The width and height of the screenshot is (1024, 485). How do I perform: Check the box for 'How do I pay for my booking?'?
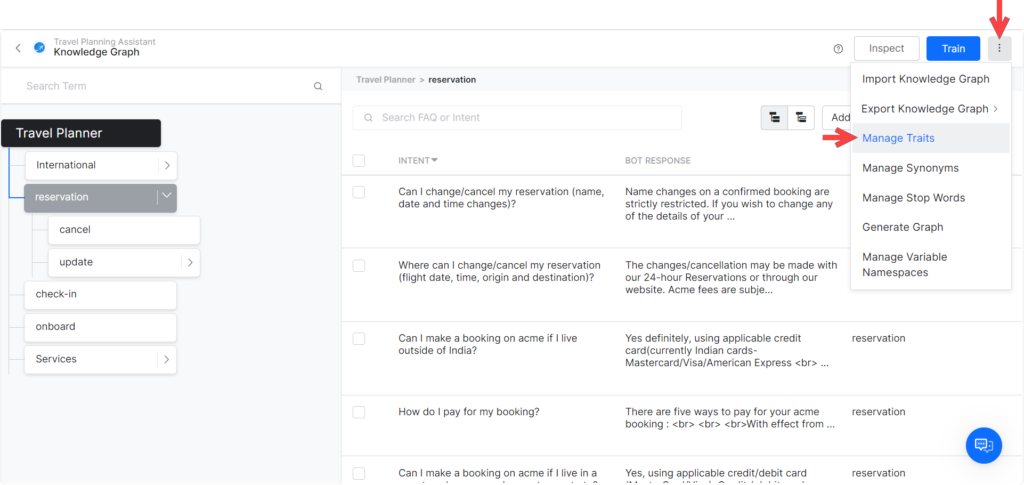pos(359,412)
